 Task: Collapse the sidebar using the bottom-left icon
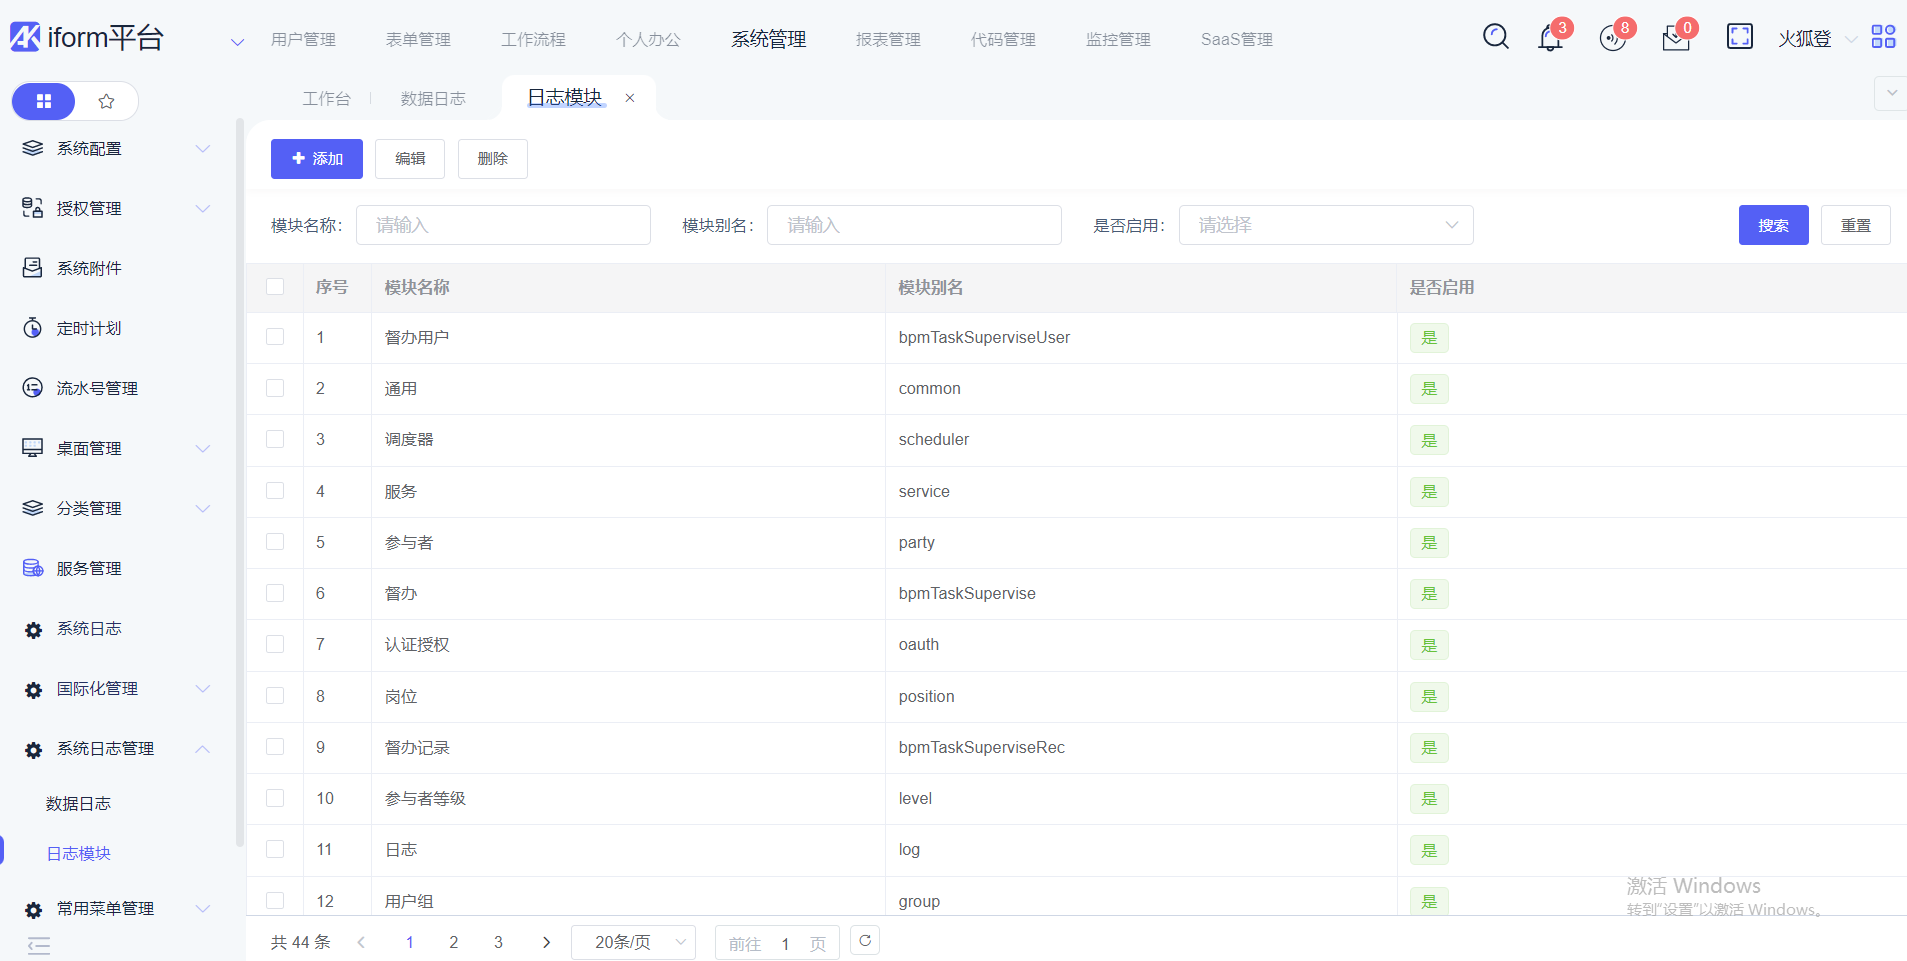pyautogui.click(x=39, y=945)
